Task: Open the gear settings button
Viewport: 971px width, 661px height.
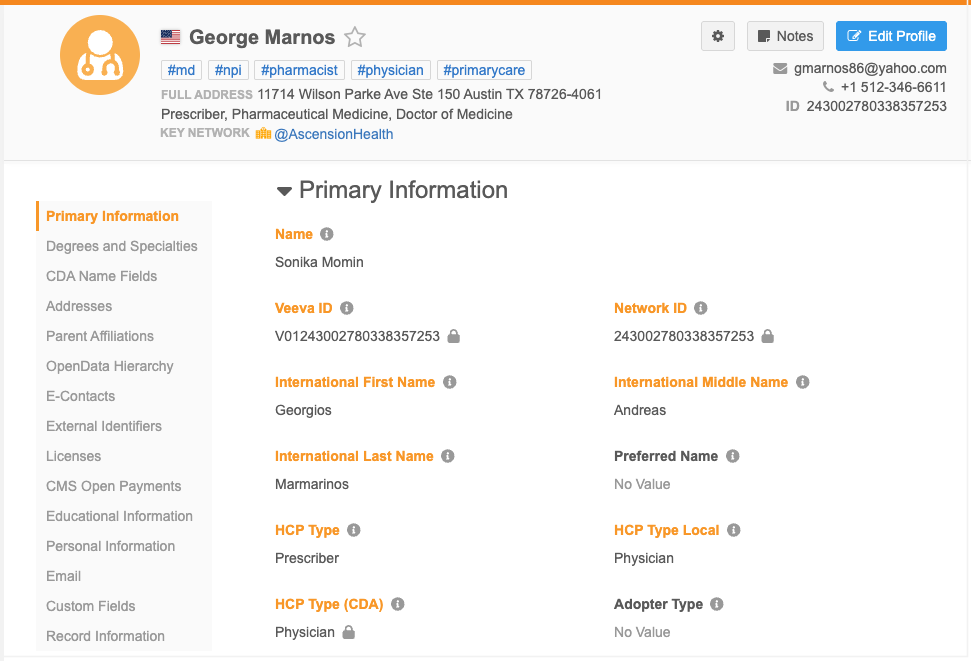Action: [x=717, y=36]
